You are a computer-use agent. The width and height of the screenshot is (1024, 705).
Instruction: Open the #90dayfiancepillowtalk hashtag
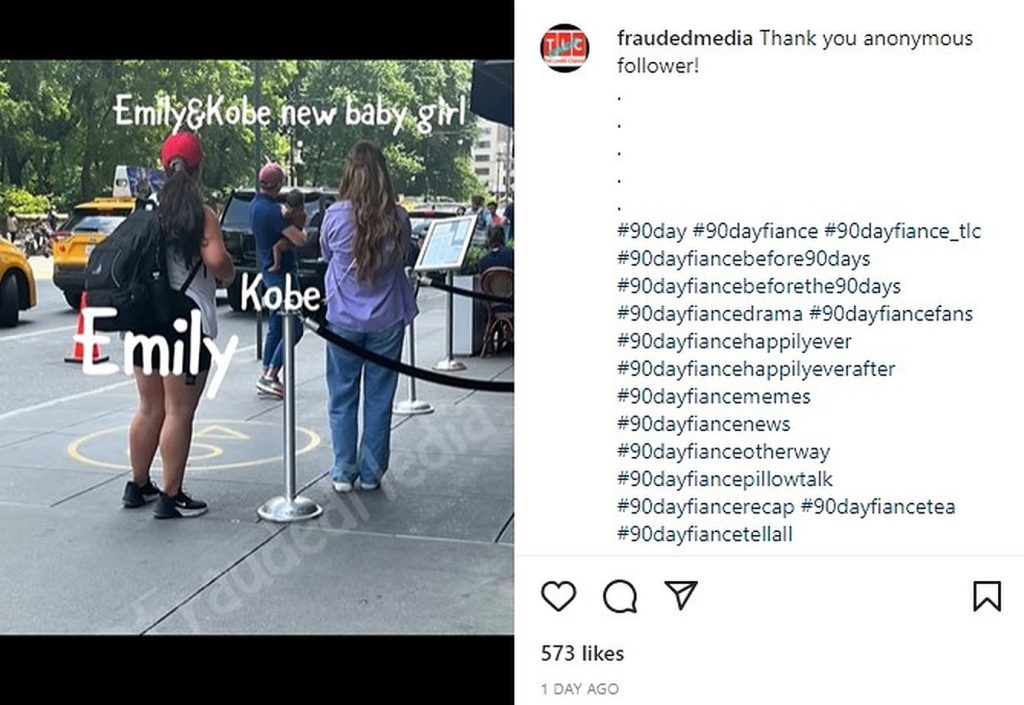point(725,479)
